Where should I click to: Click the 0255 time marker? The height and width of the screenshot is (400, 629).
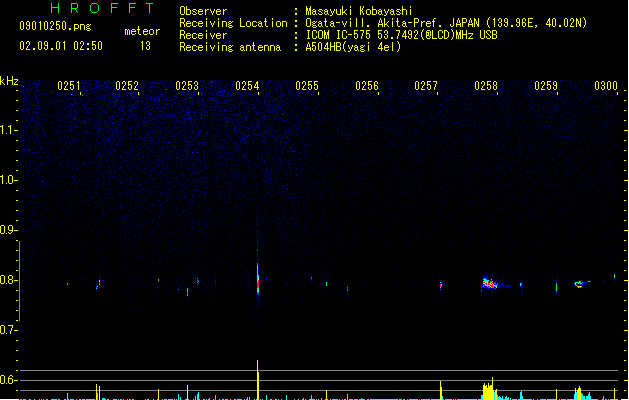307,86
